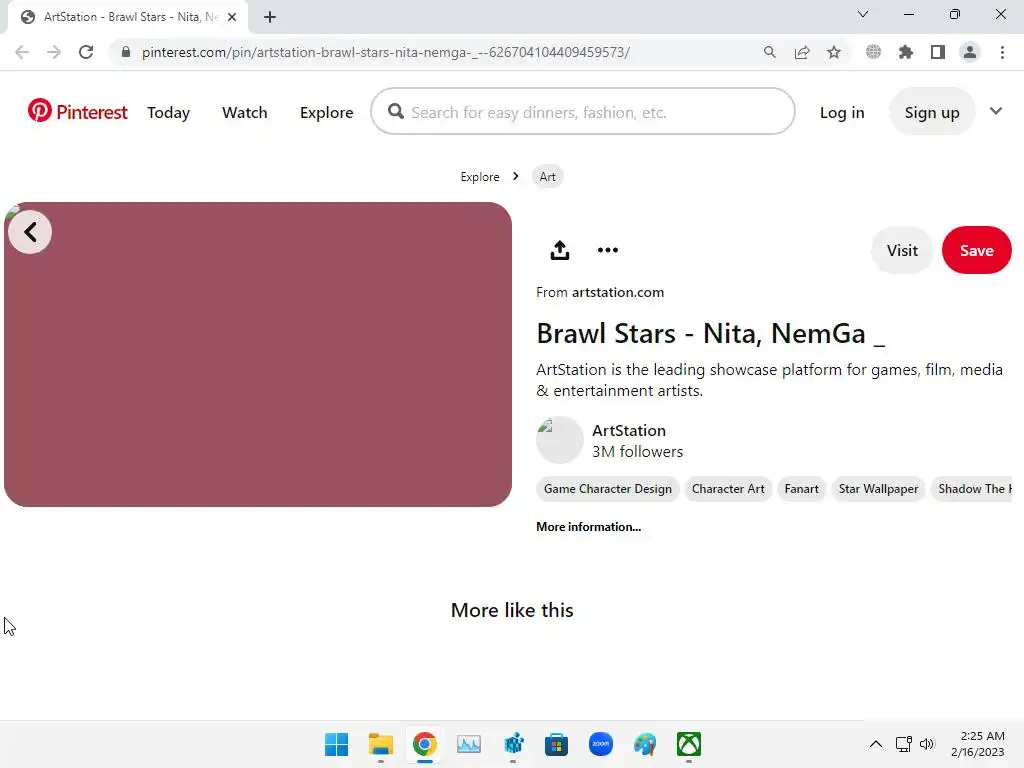The height and width of the screenshot is (768, 1024).
Task: Expand the chevron menu beside Sign up
Action: 996,111
